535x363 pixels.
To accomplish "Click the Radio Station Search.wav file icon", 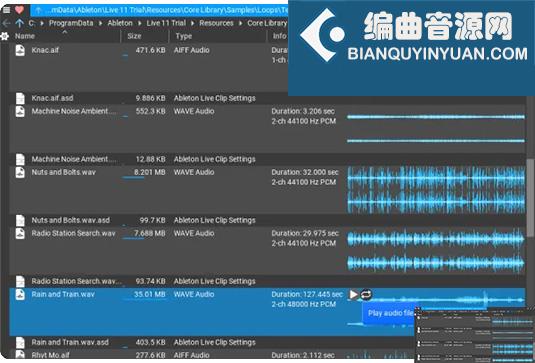I will 20,233.
